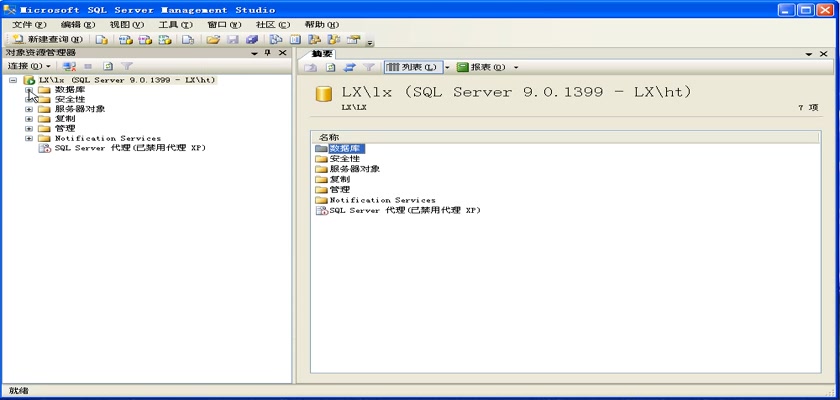
Task: Open the 报表 dropdown arrow
Action: 516,67
